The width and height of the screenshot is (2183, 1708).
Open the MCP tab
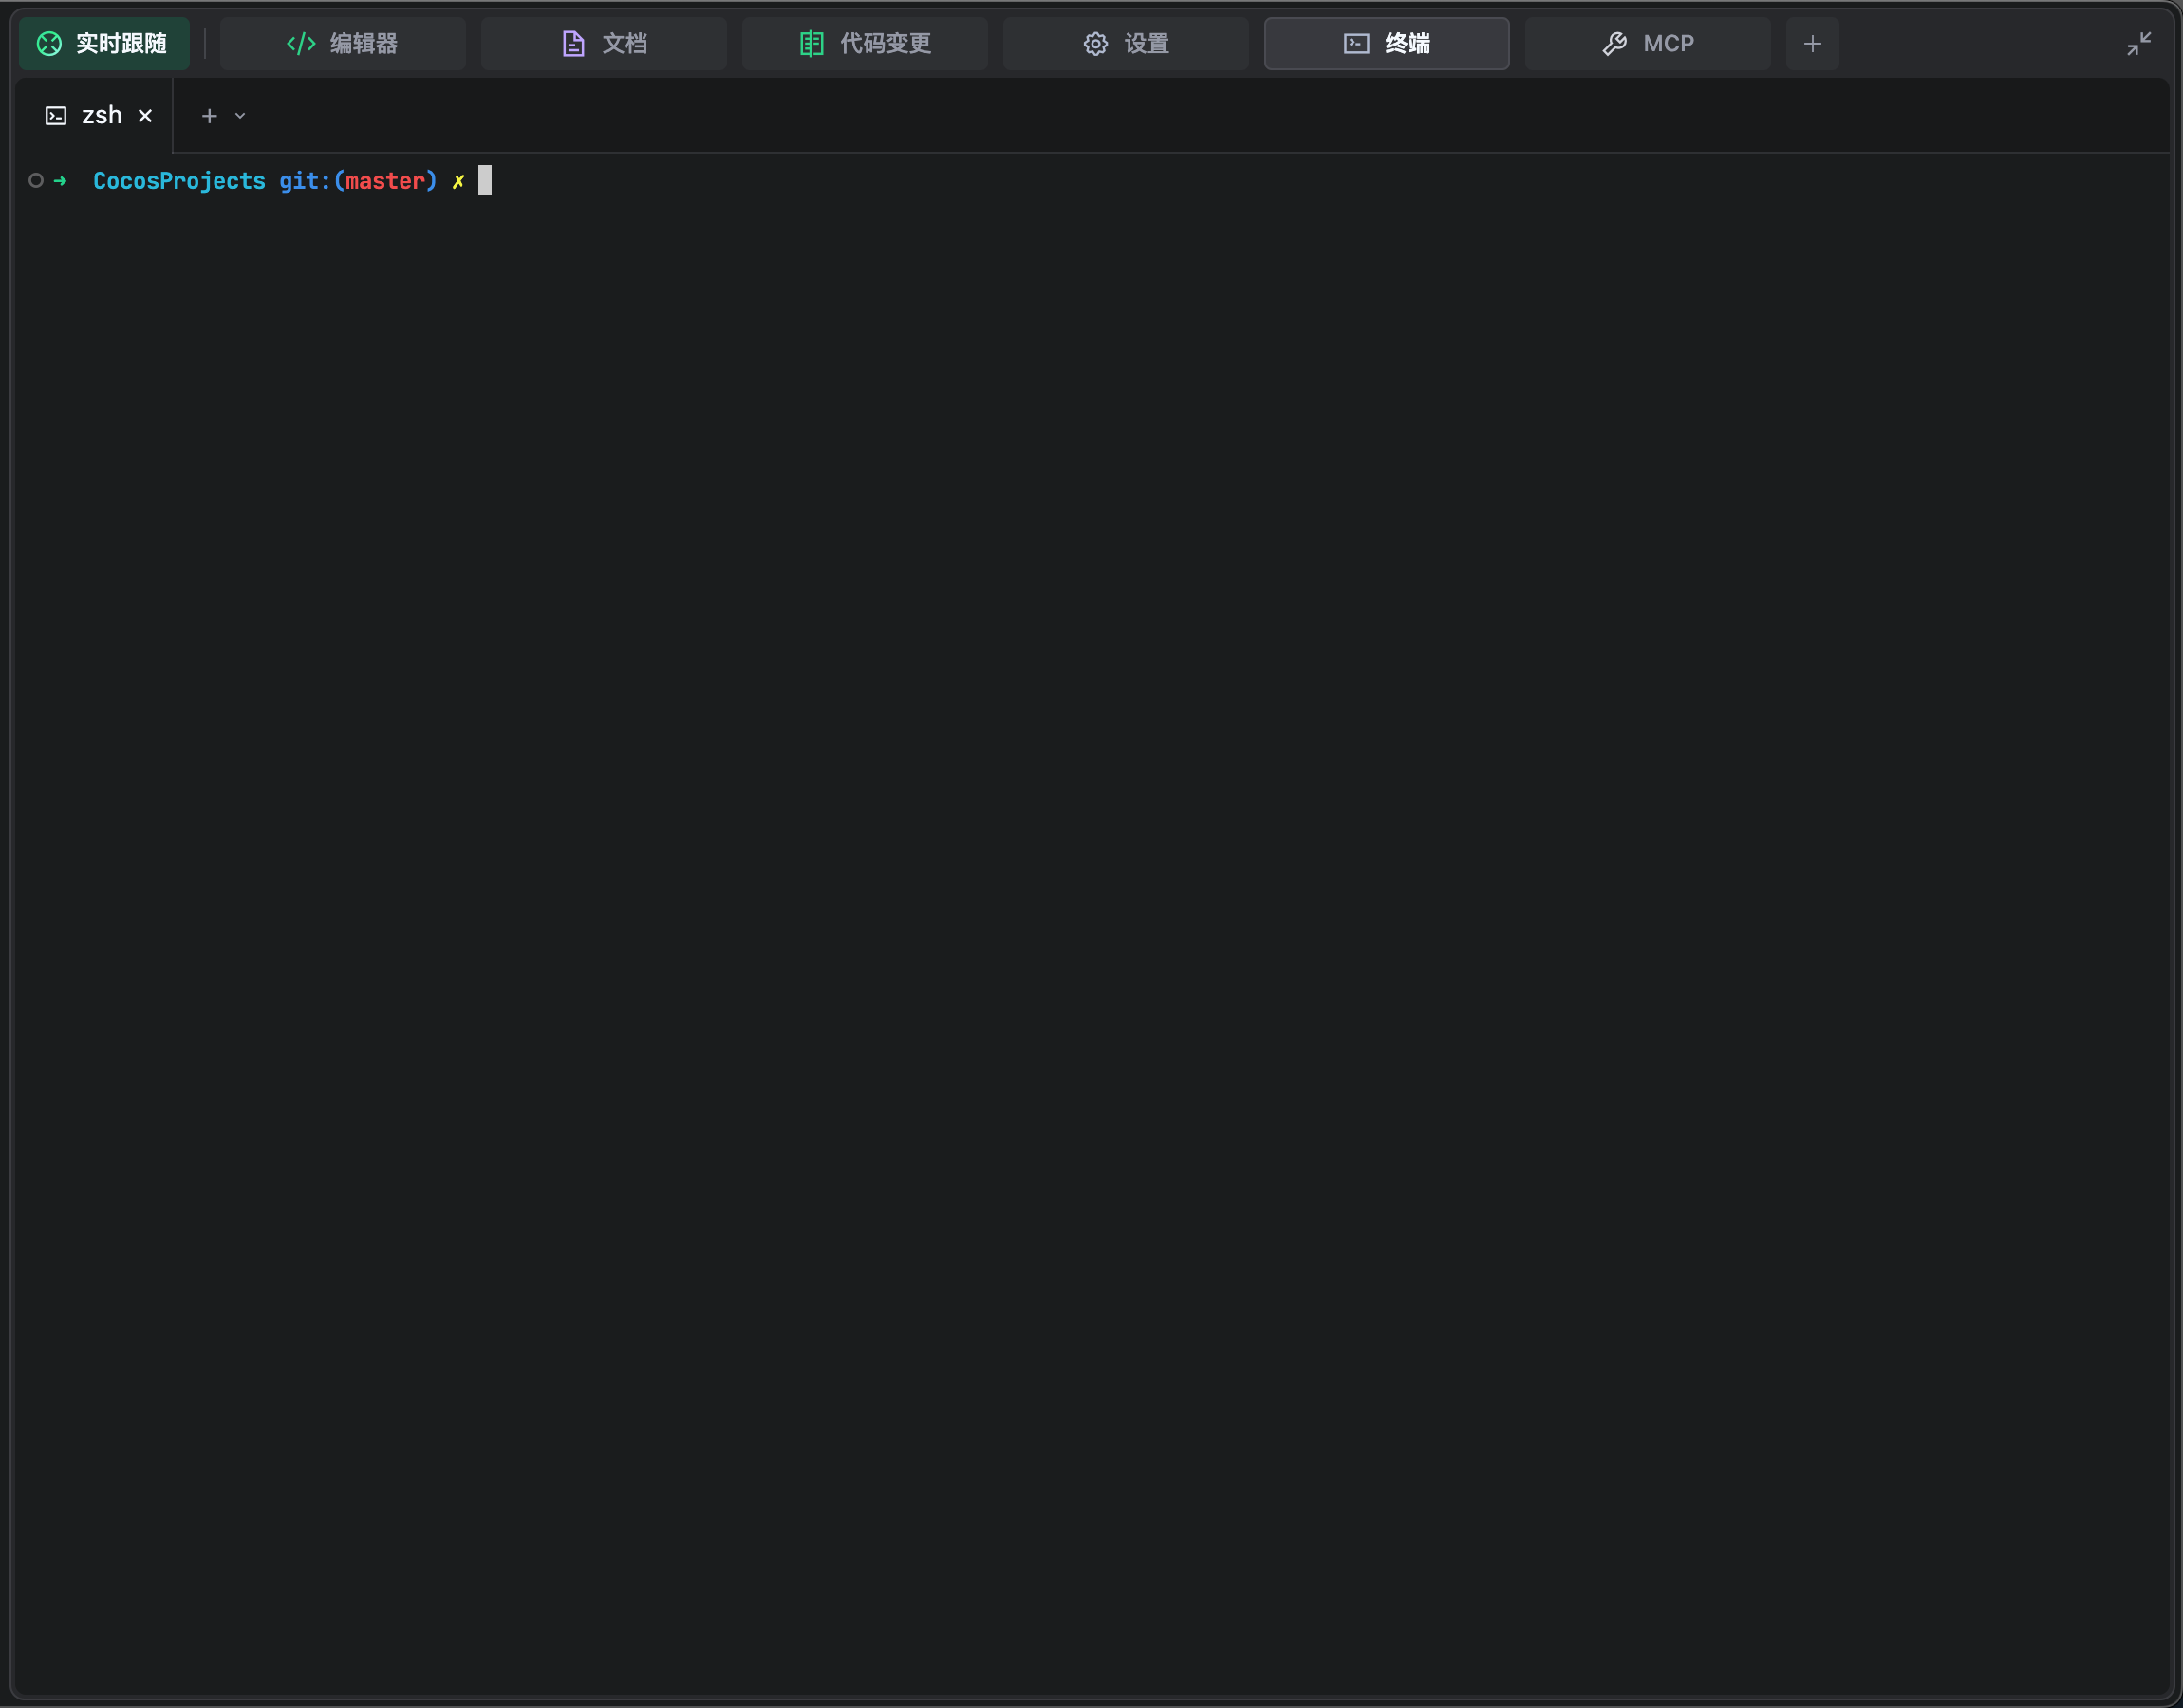(x=1668, y=43)
